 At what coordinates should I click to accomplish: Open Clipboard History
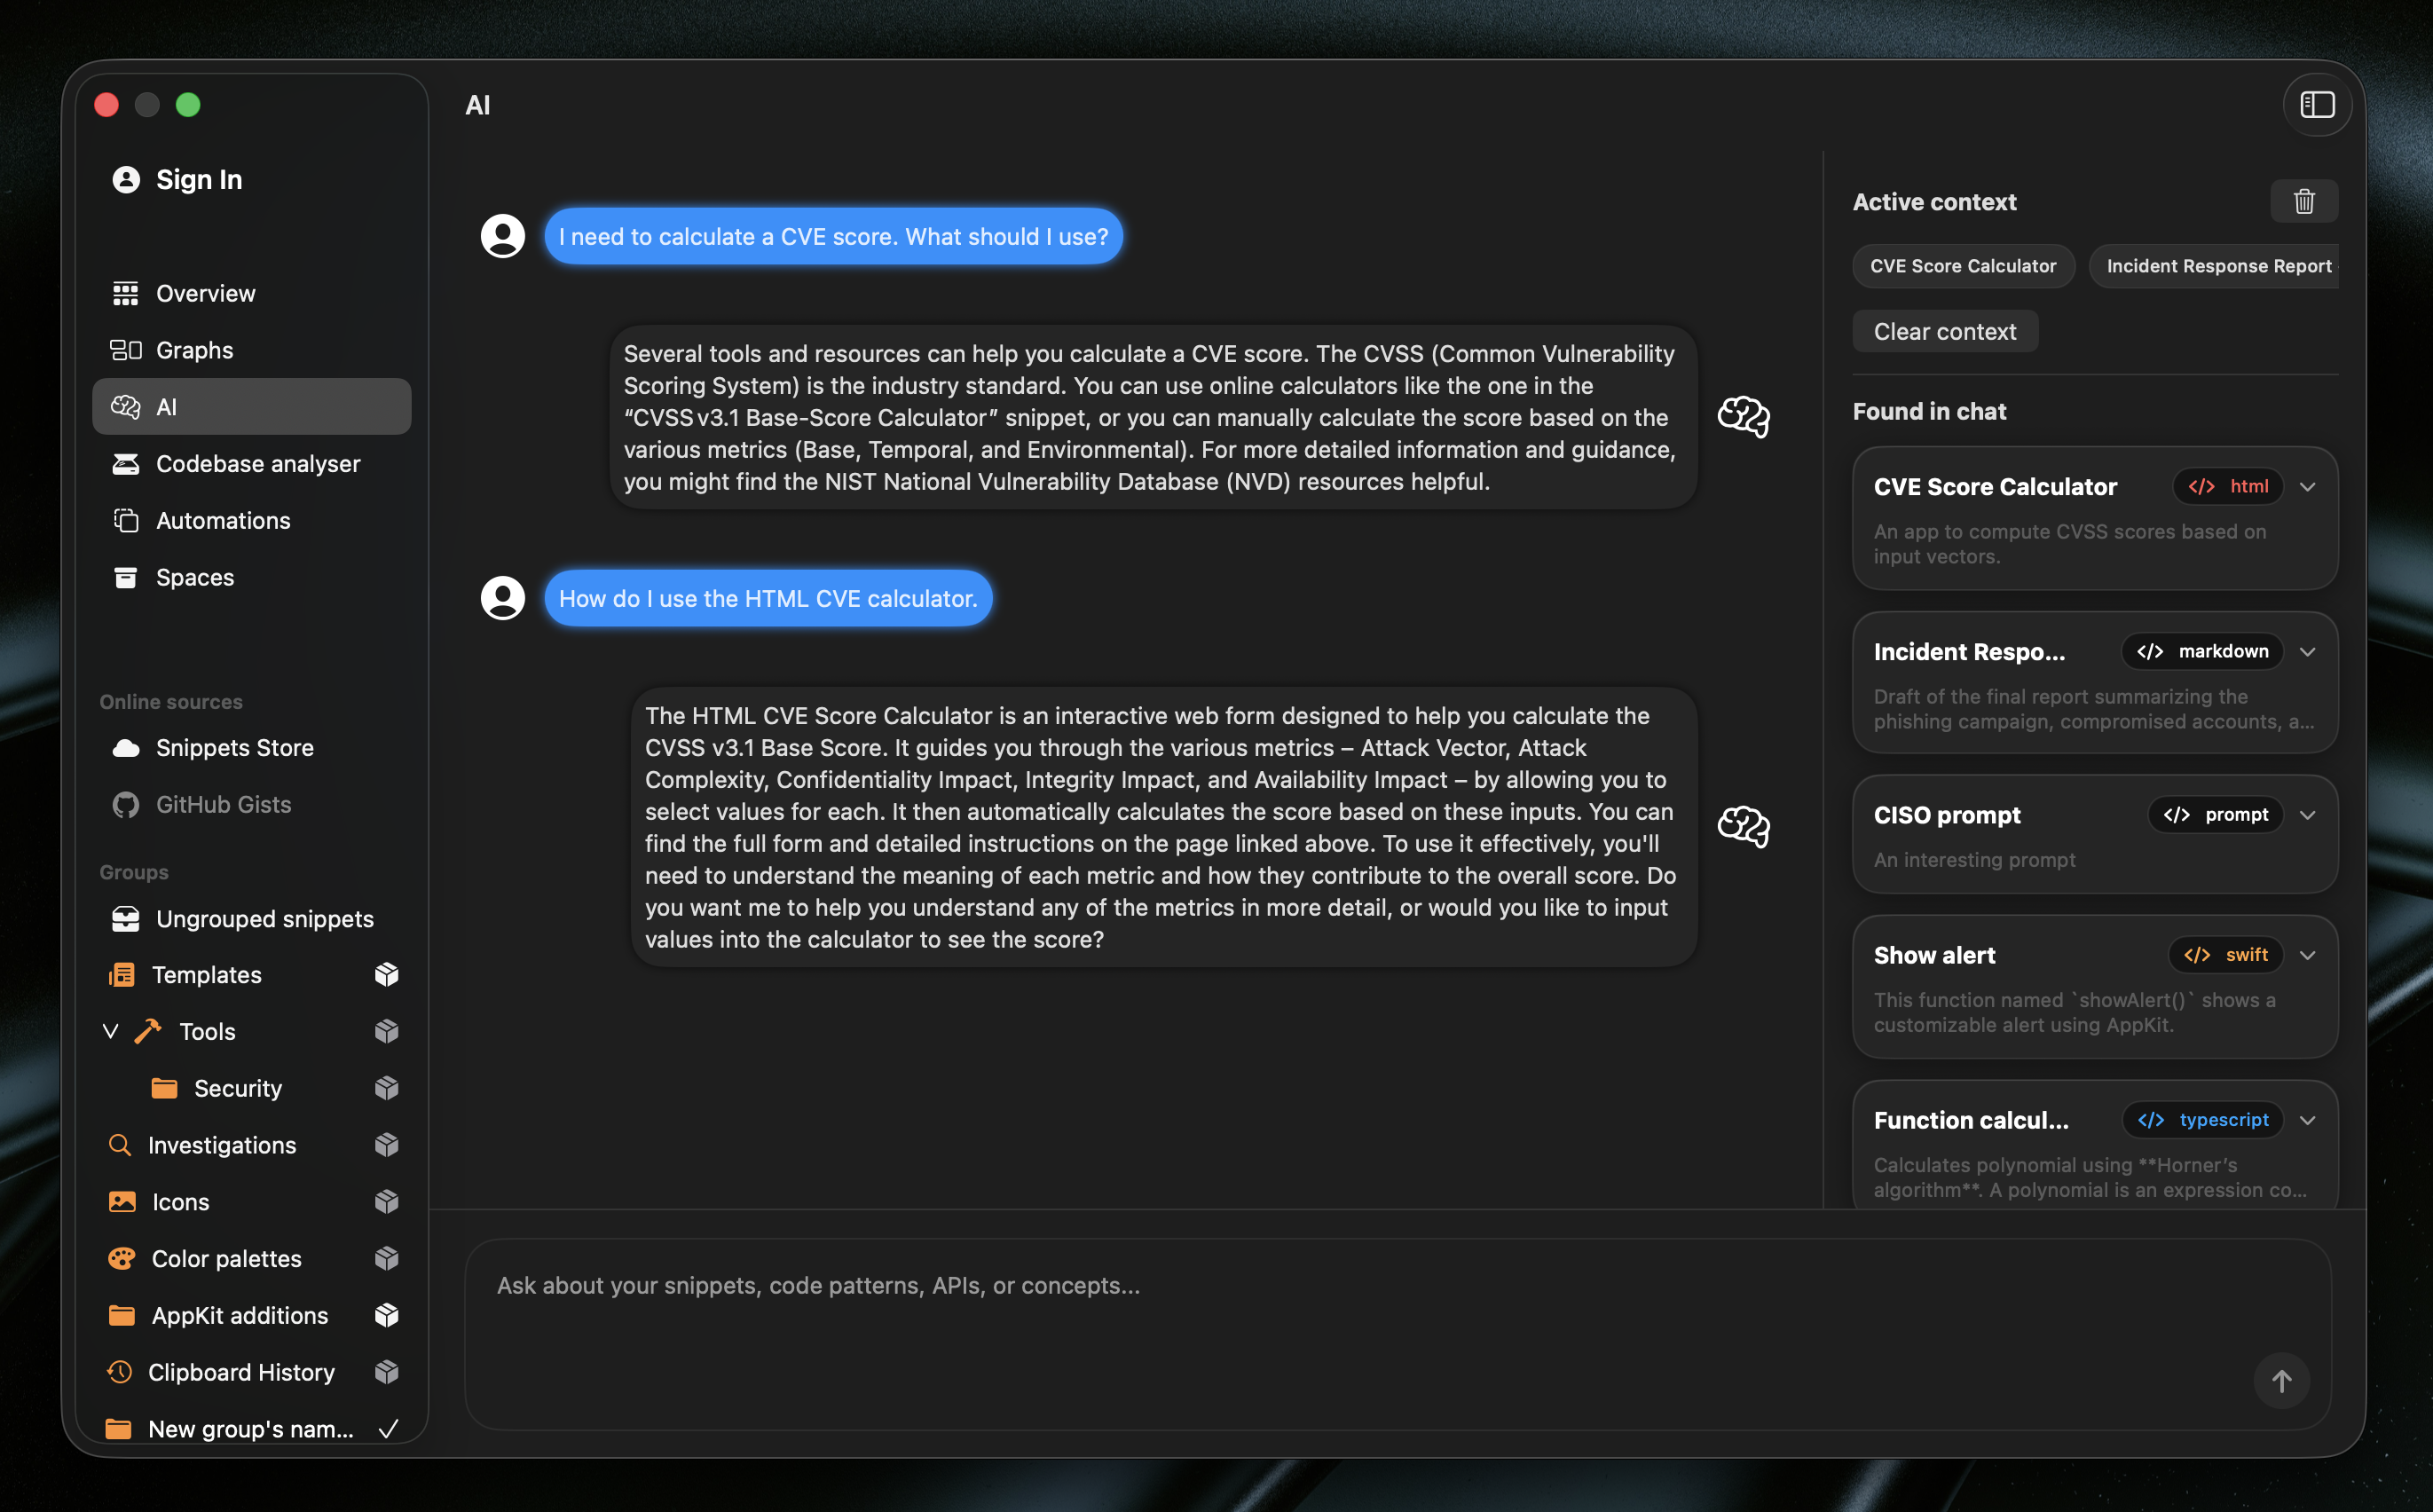point(241,1372)
